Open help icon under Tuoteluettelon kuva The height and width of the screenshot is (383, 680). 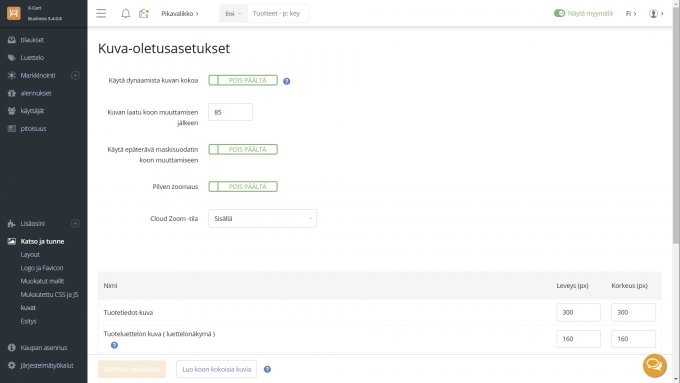114,345
